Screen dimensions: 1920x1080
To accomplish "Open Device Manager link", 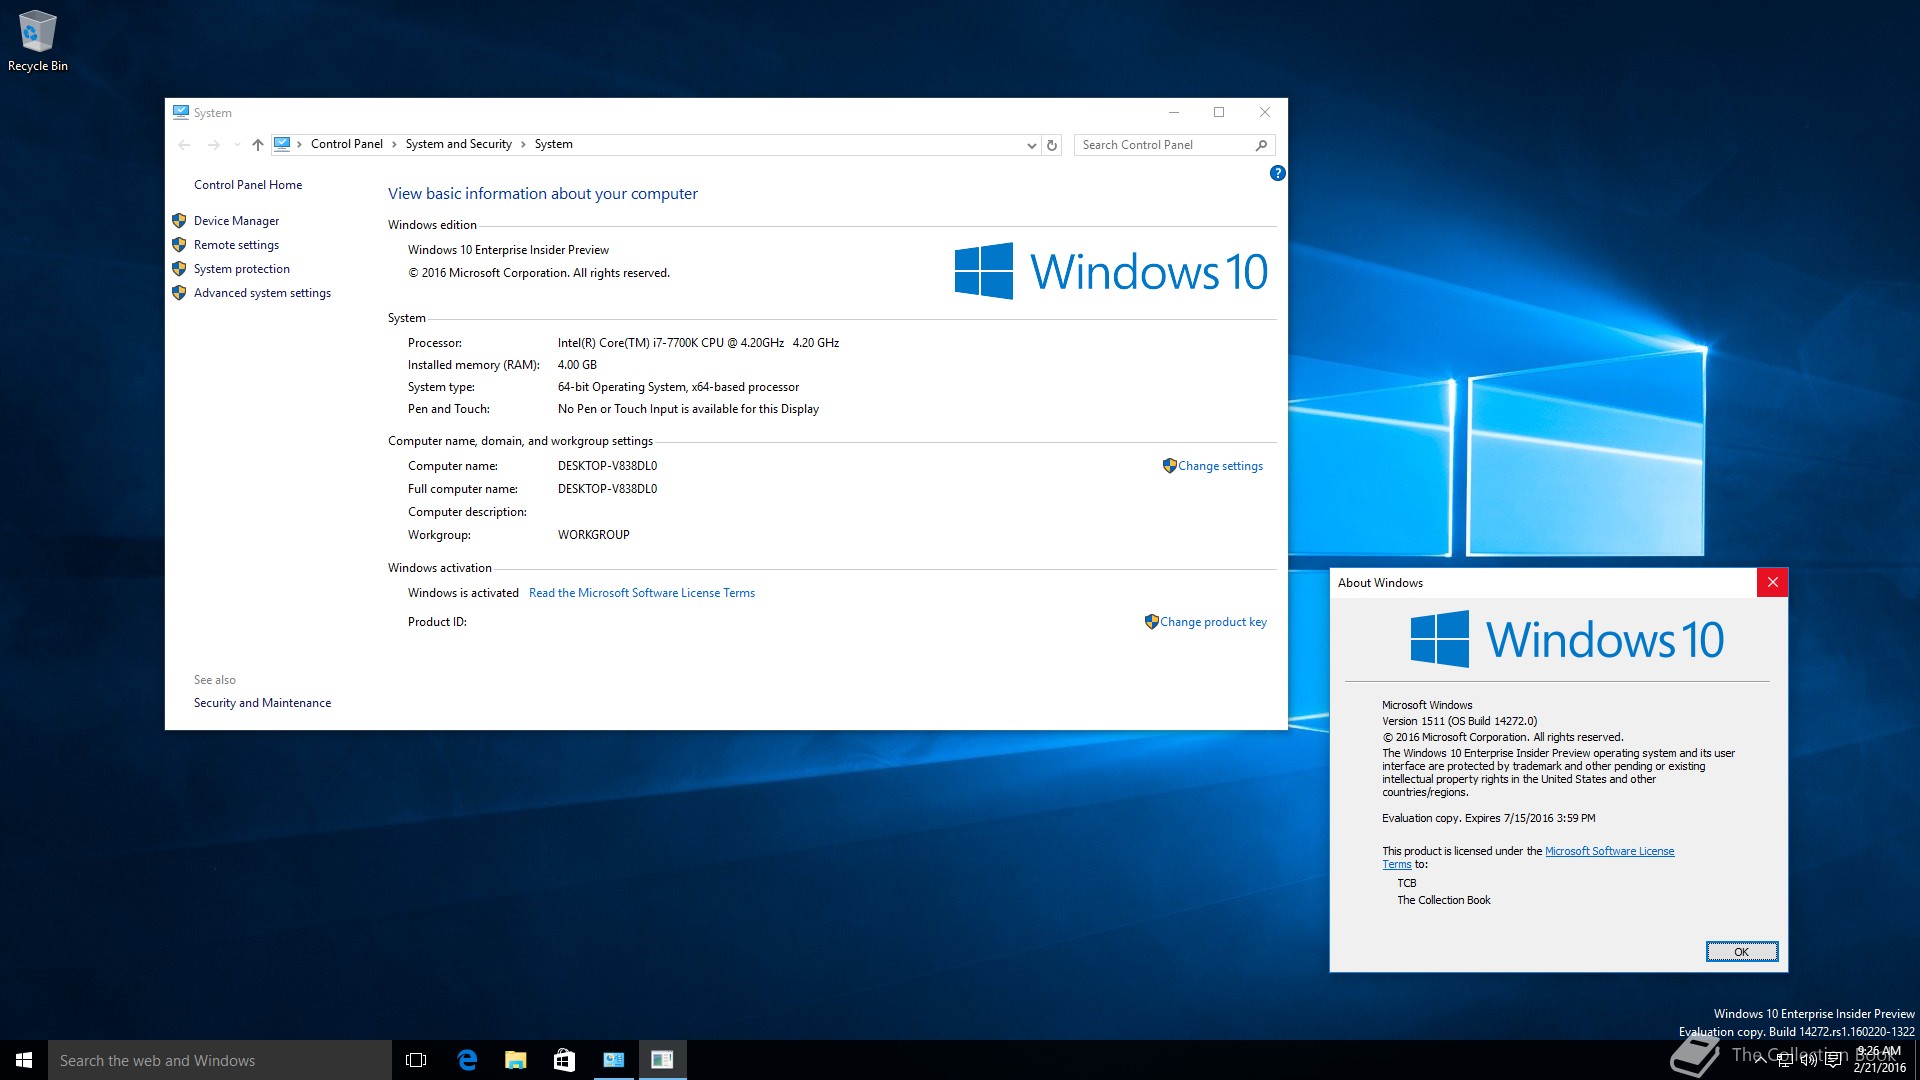I will [x=236, y=221].
